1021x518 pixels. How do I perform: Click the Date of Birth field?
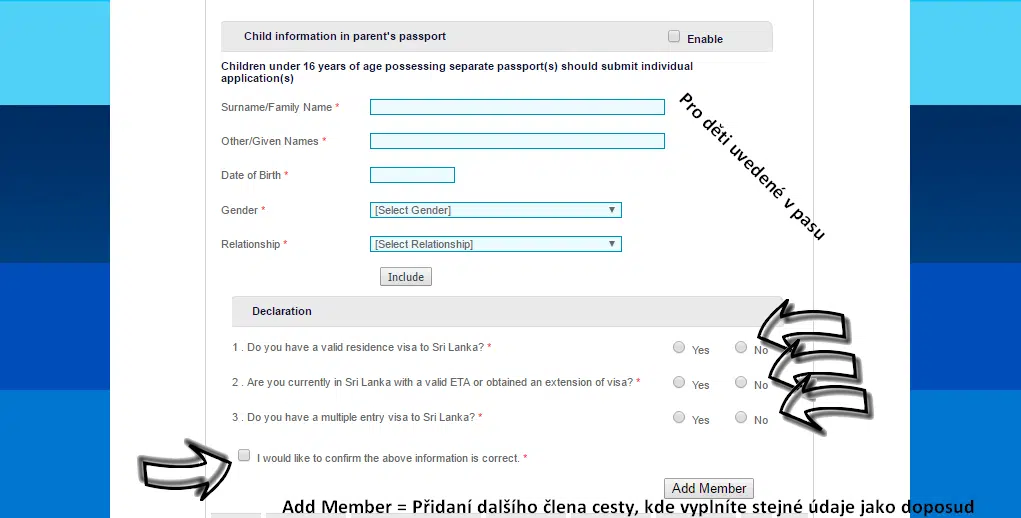coord(412,175)
